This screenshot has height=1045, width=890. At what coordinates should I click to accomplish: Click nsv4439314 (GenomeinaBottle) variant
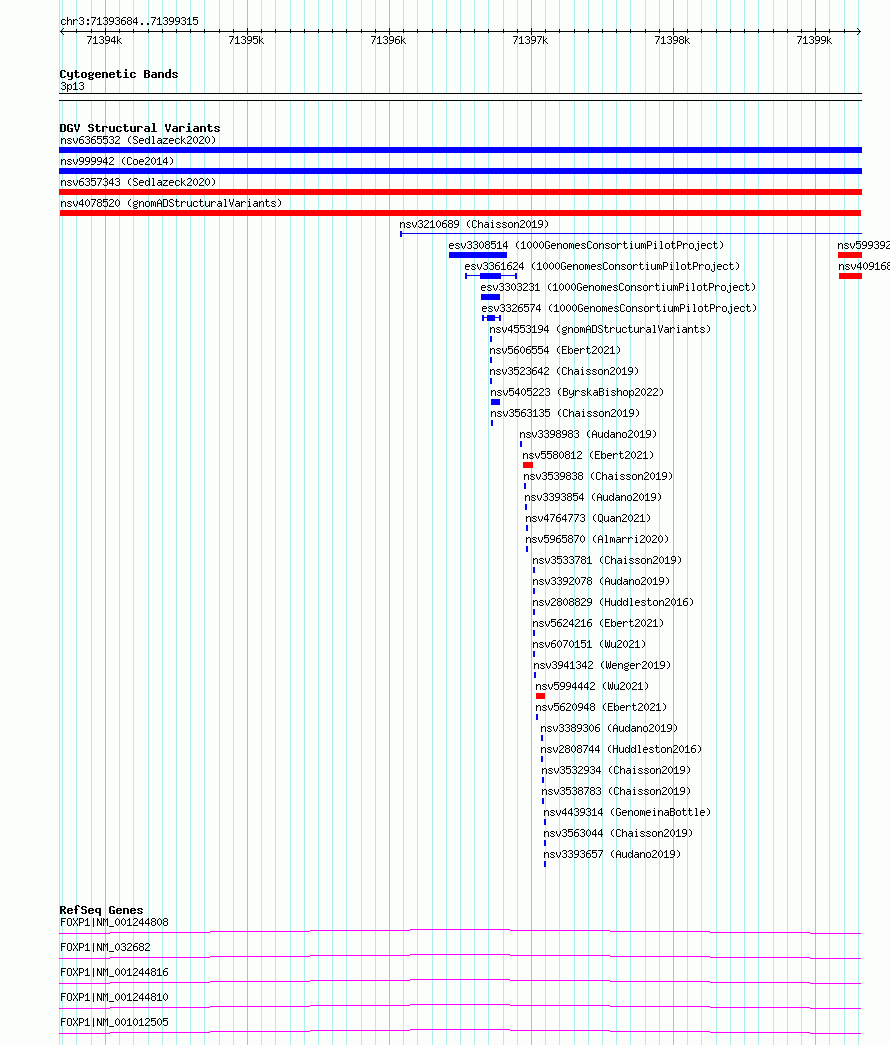(627, 812)
